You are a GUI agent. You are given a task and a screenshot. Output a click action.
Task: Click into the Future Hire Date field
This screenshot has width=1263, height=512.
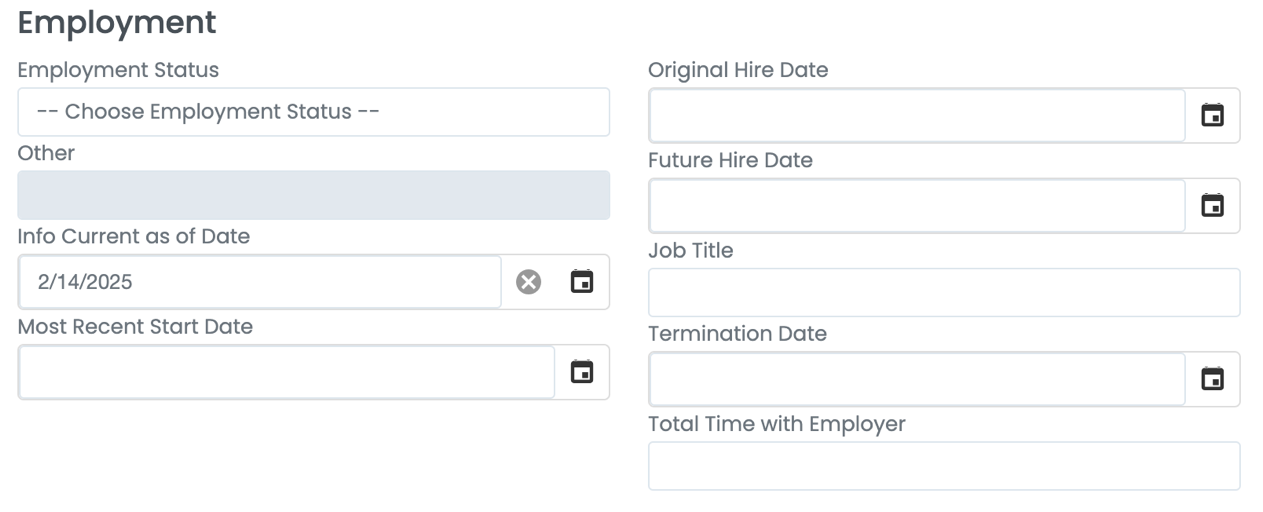(x=916, y=206)
